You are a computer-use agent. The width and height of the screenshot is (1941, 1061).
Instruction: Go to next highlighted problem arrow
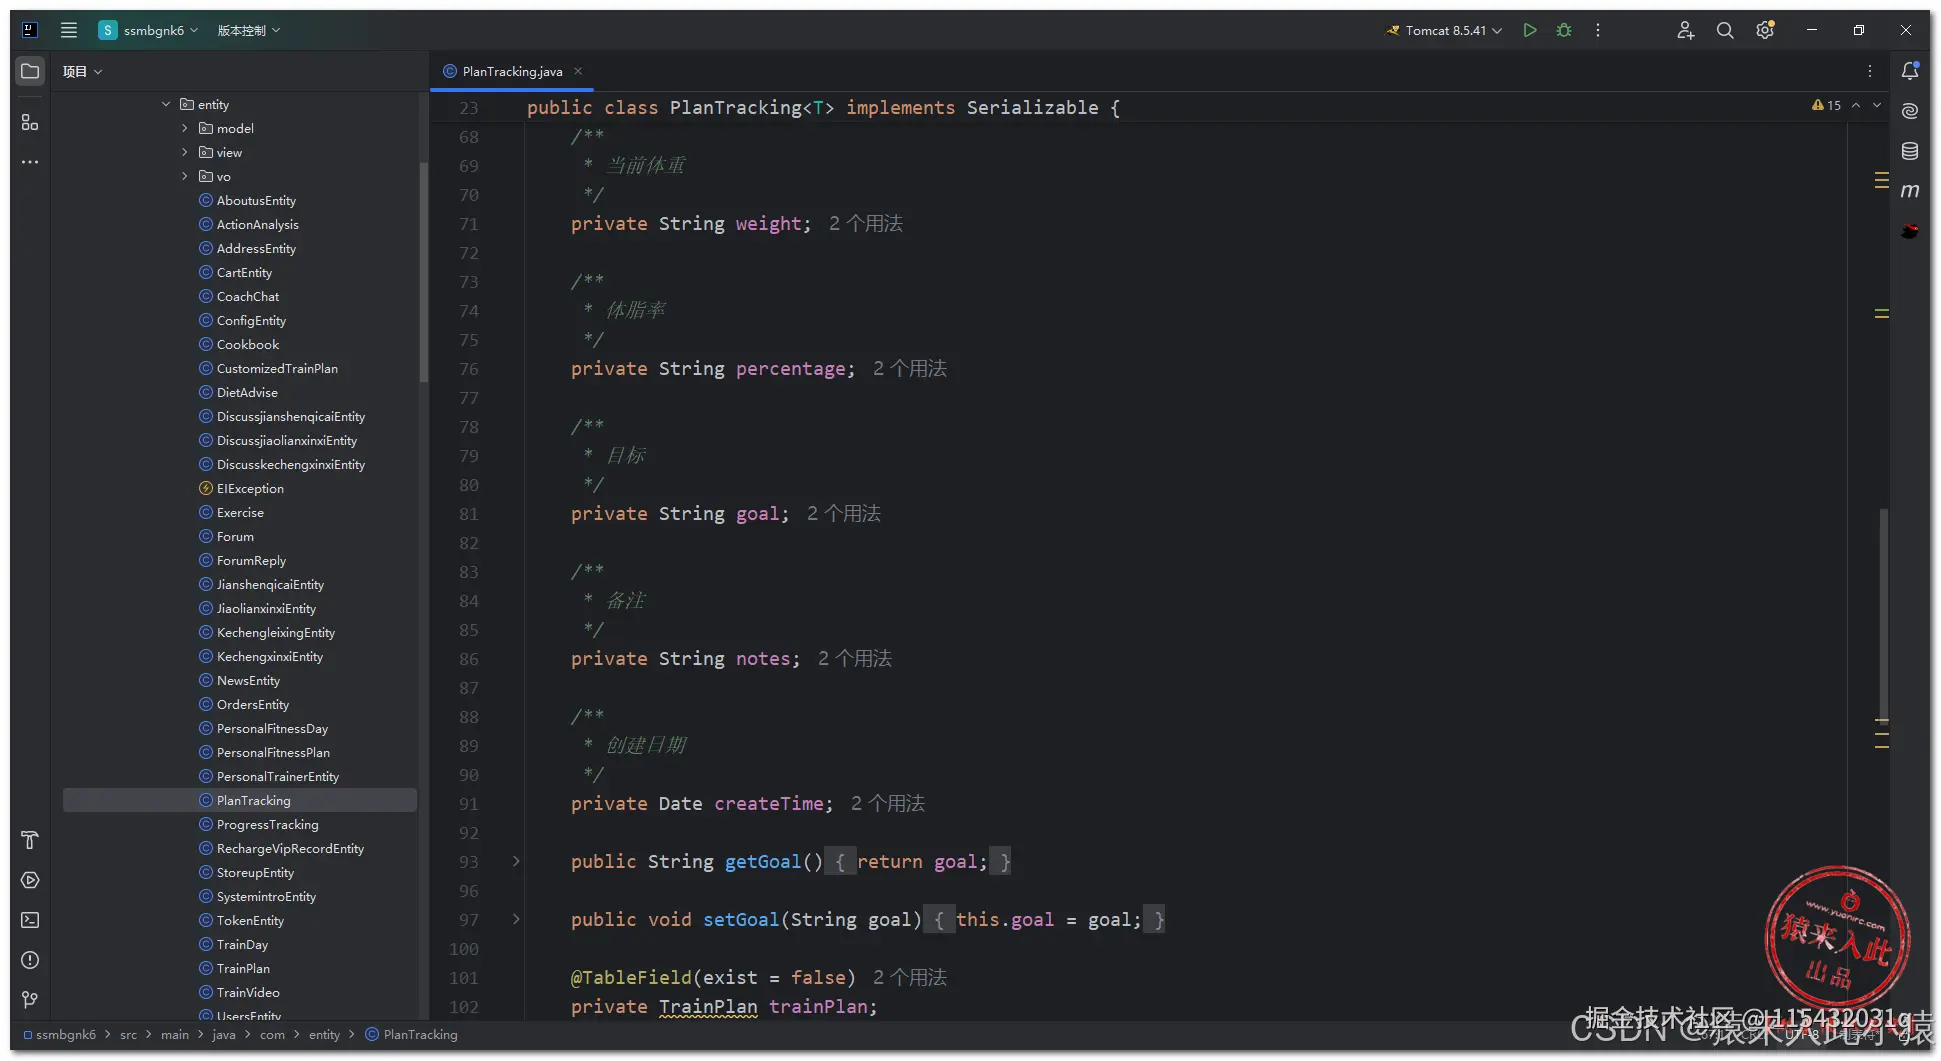1877,105
